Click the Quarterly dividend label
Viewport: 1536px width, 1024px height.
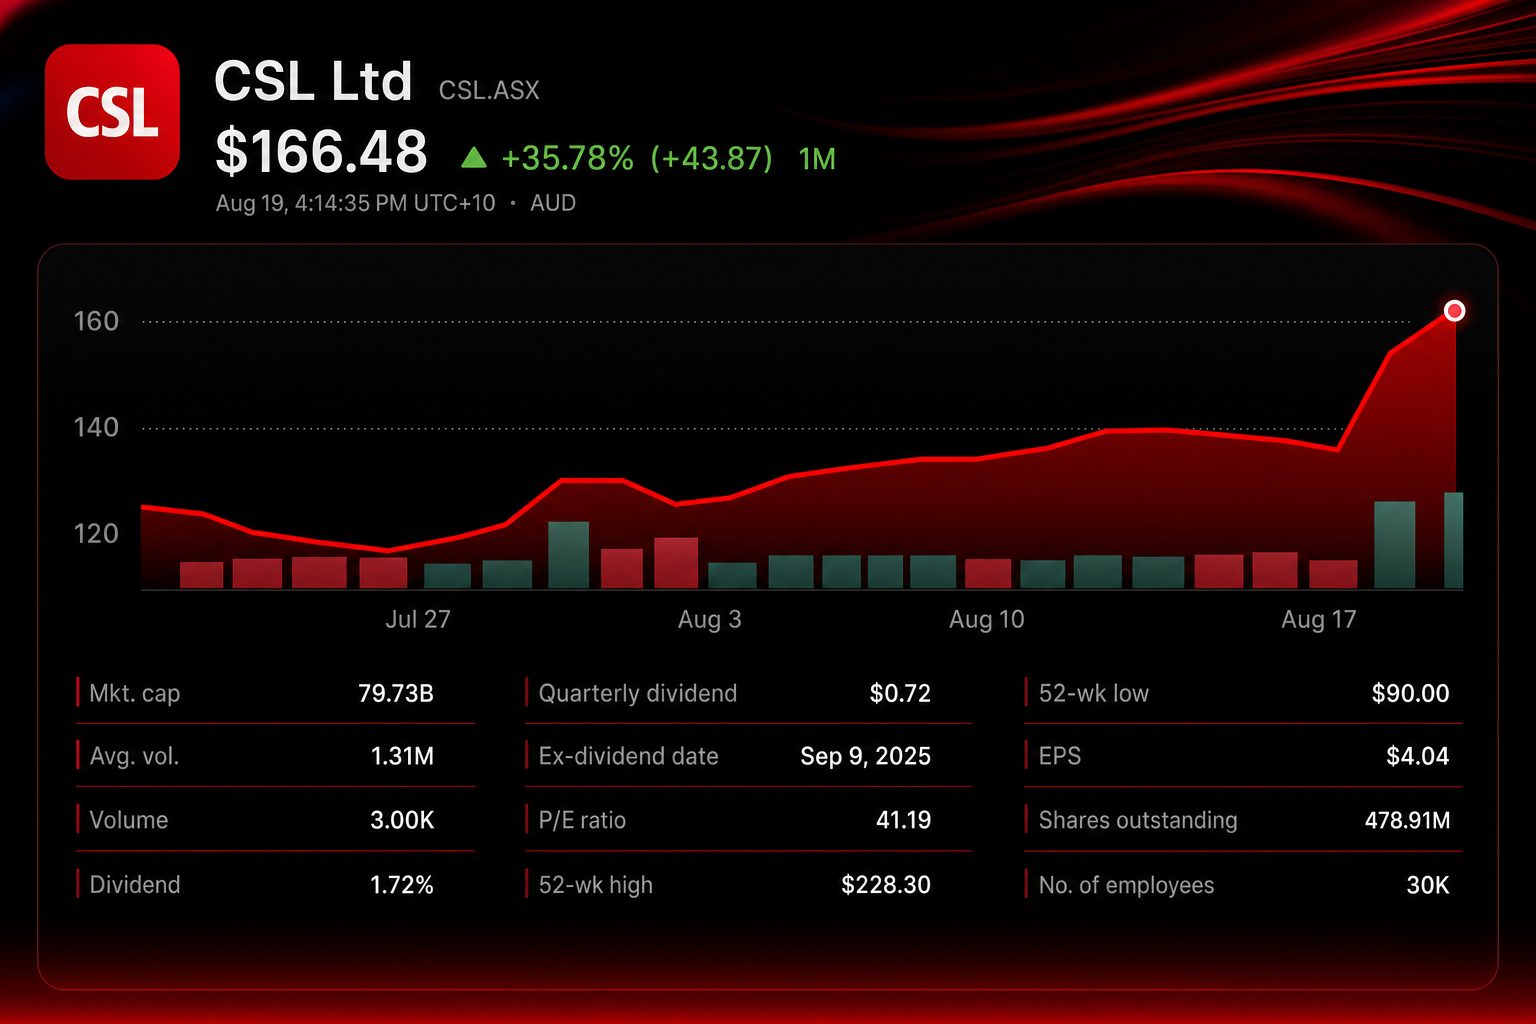click(638, 693)
